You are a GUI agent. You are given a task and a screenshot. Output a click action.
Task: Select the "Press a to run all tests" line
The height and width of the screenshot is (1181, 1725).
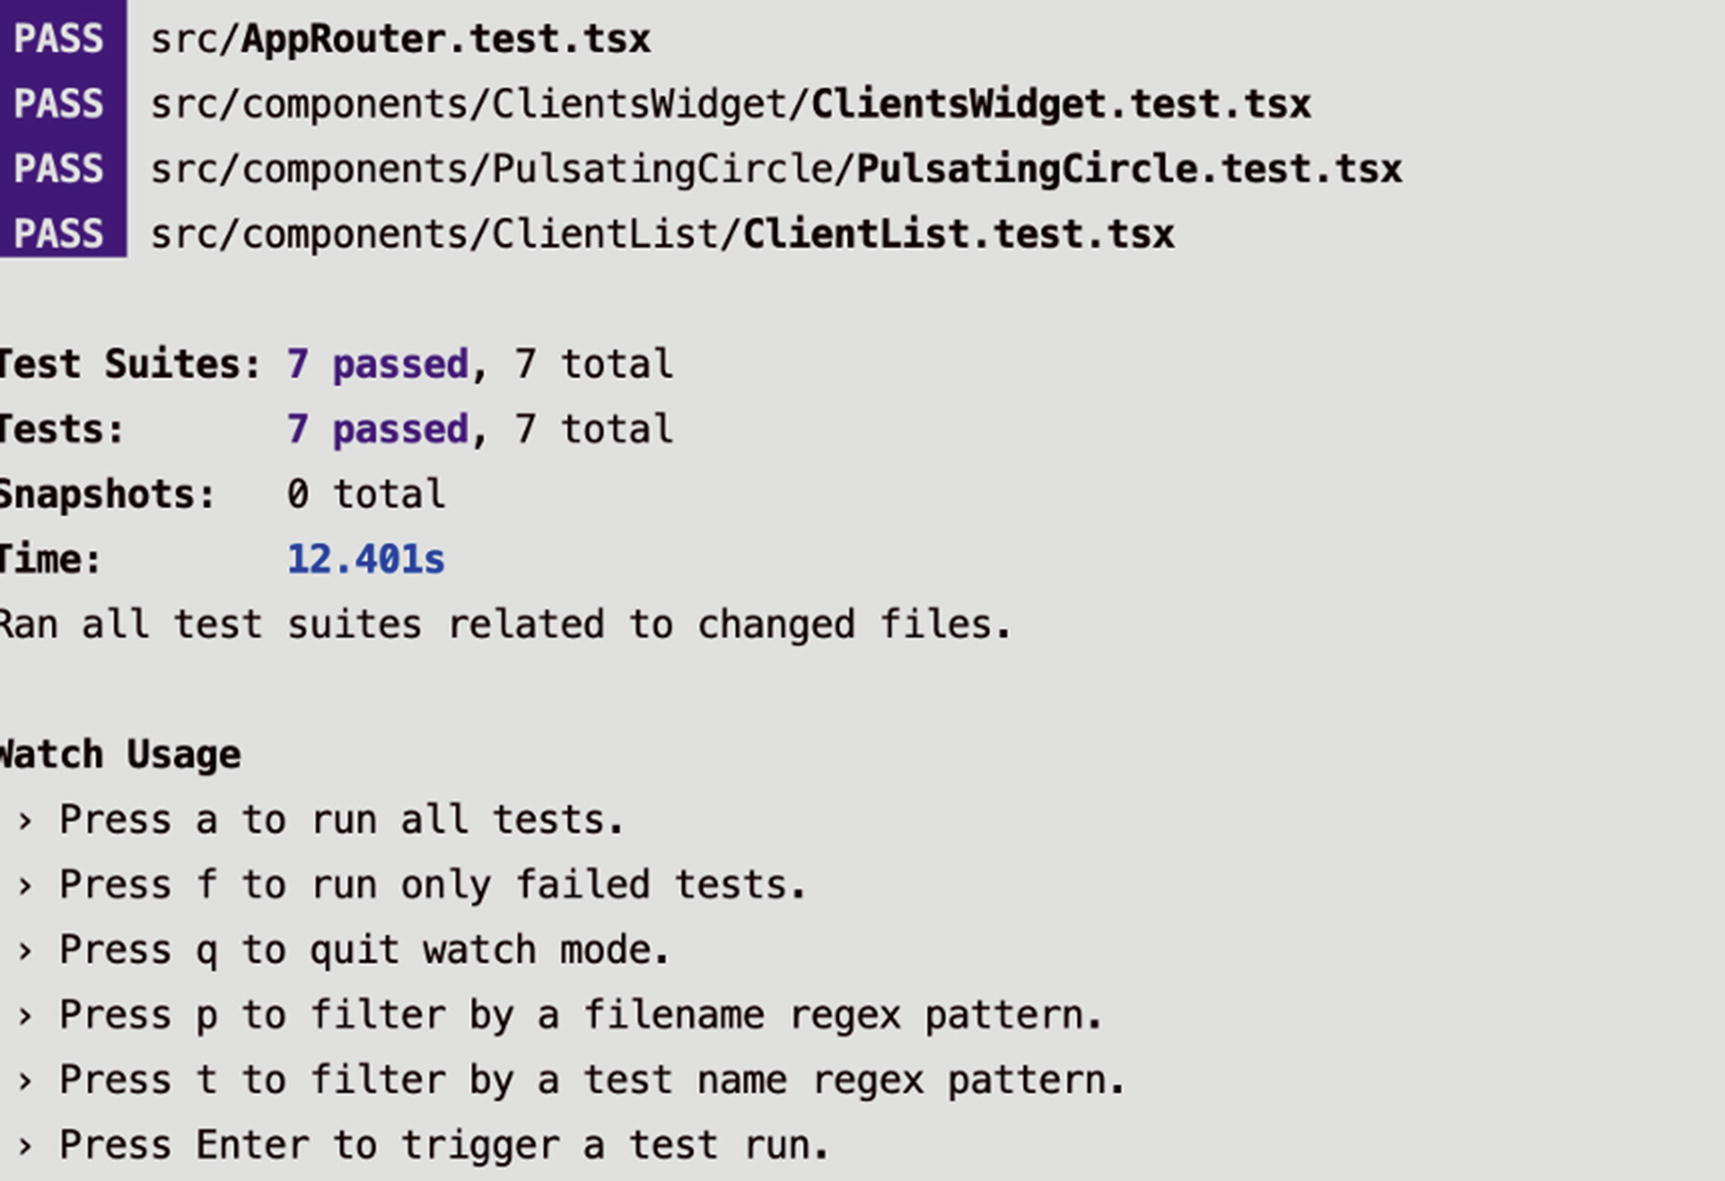(340, 819)
